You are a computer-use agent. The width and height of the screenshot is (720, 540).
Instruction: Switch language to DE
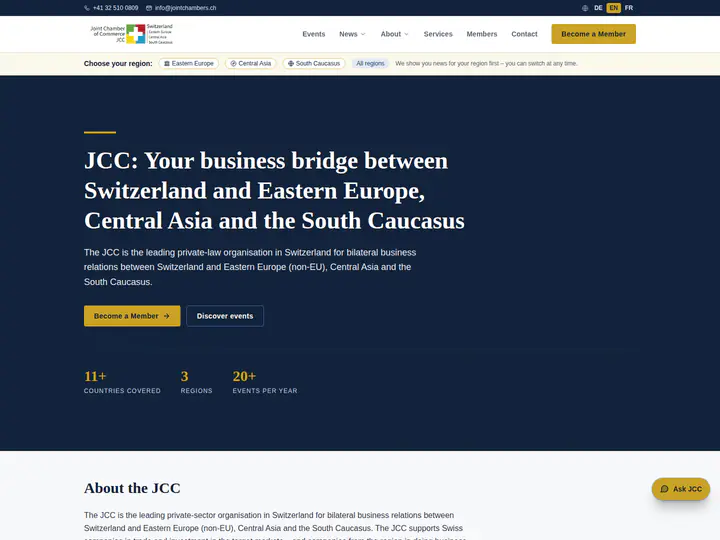[x=598, y=8]
